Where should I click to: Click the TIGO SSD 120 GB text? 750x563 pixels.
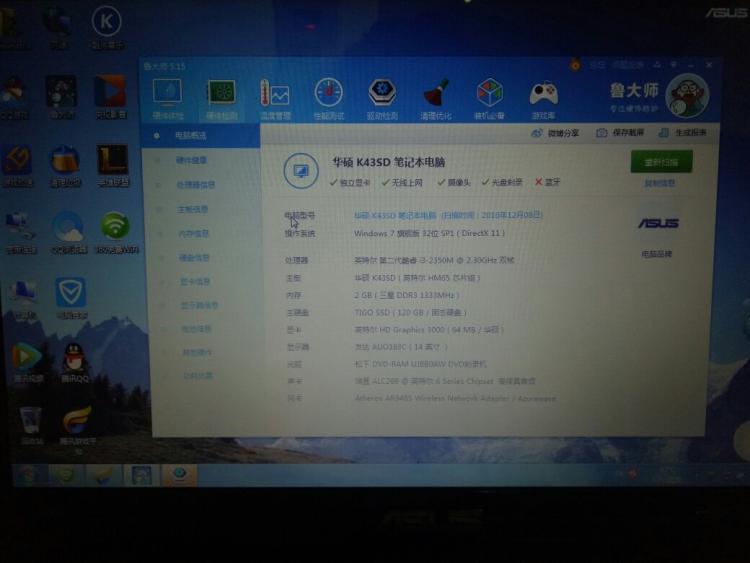point(410,312)
